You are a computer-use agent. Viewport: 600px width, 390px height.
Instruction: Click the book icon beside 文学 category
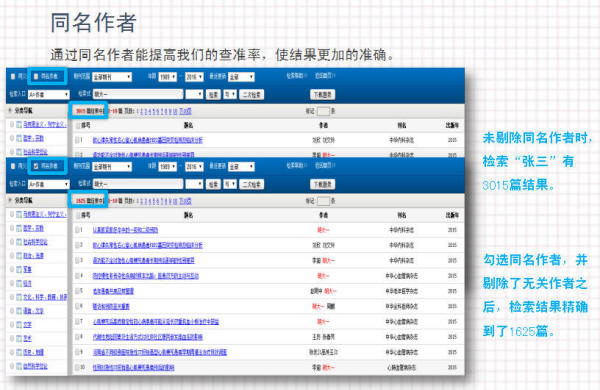click(x=19, y=325)
